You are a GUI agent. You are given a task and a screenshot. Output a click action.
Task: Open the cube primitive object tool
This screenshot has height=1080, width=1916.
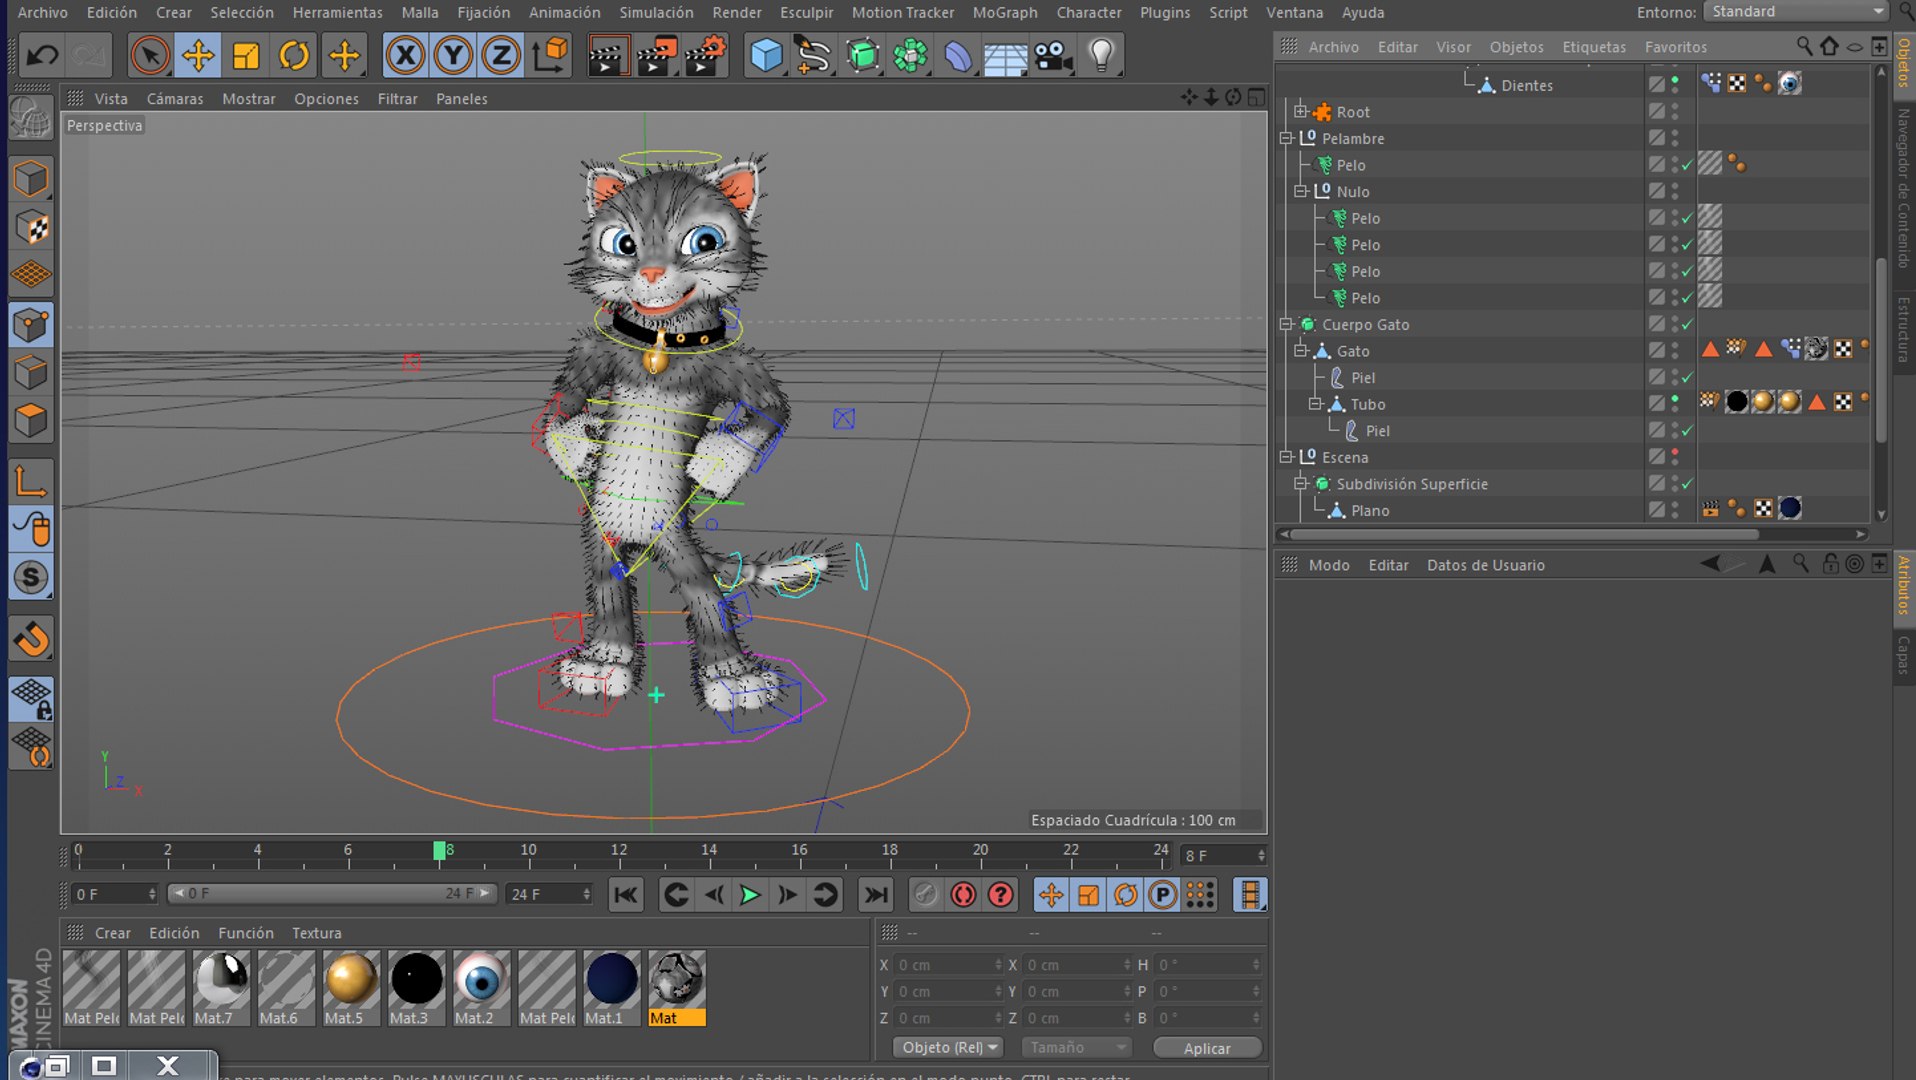(766, 55)
